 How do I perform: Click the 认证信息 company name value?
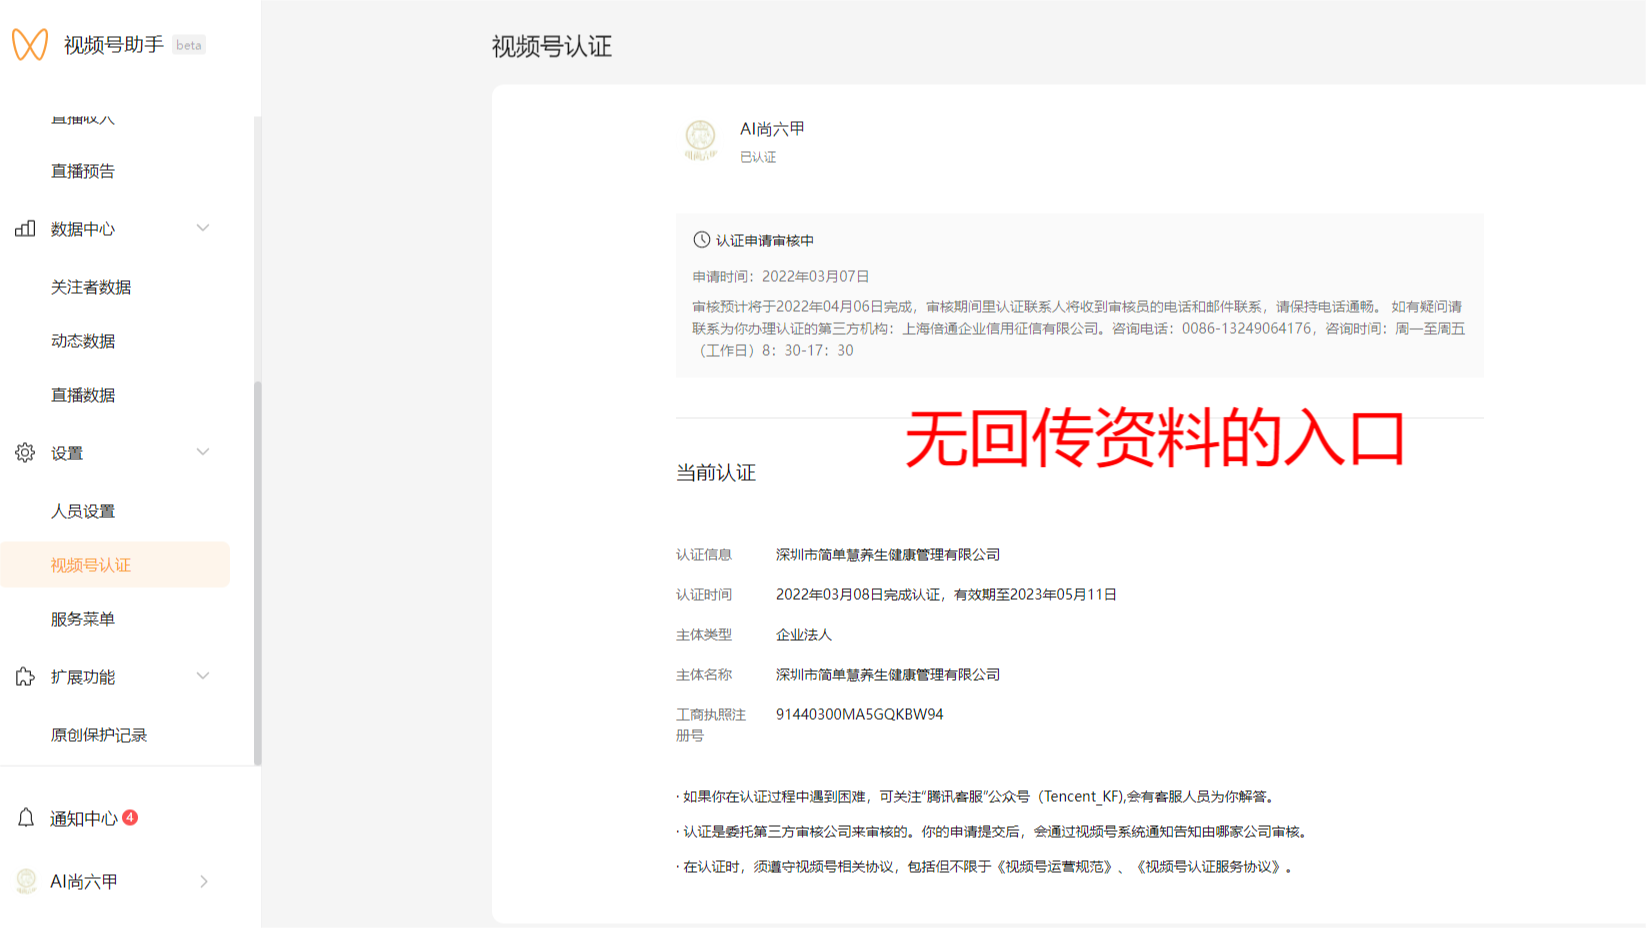(888, 555)
